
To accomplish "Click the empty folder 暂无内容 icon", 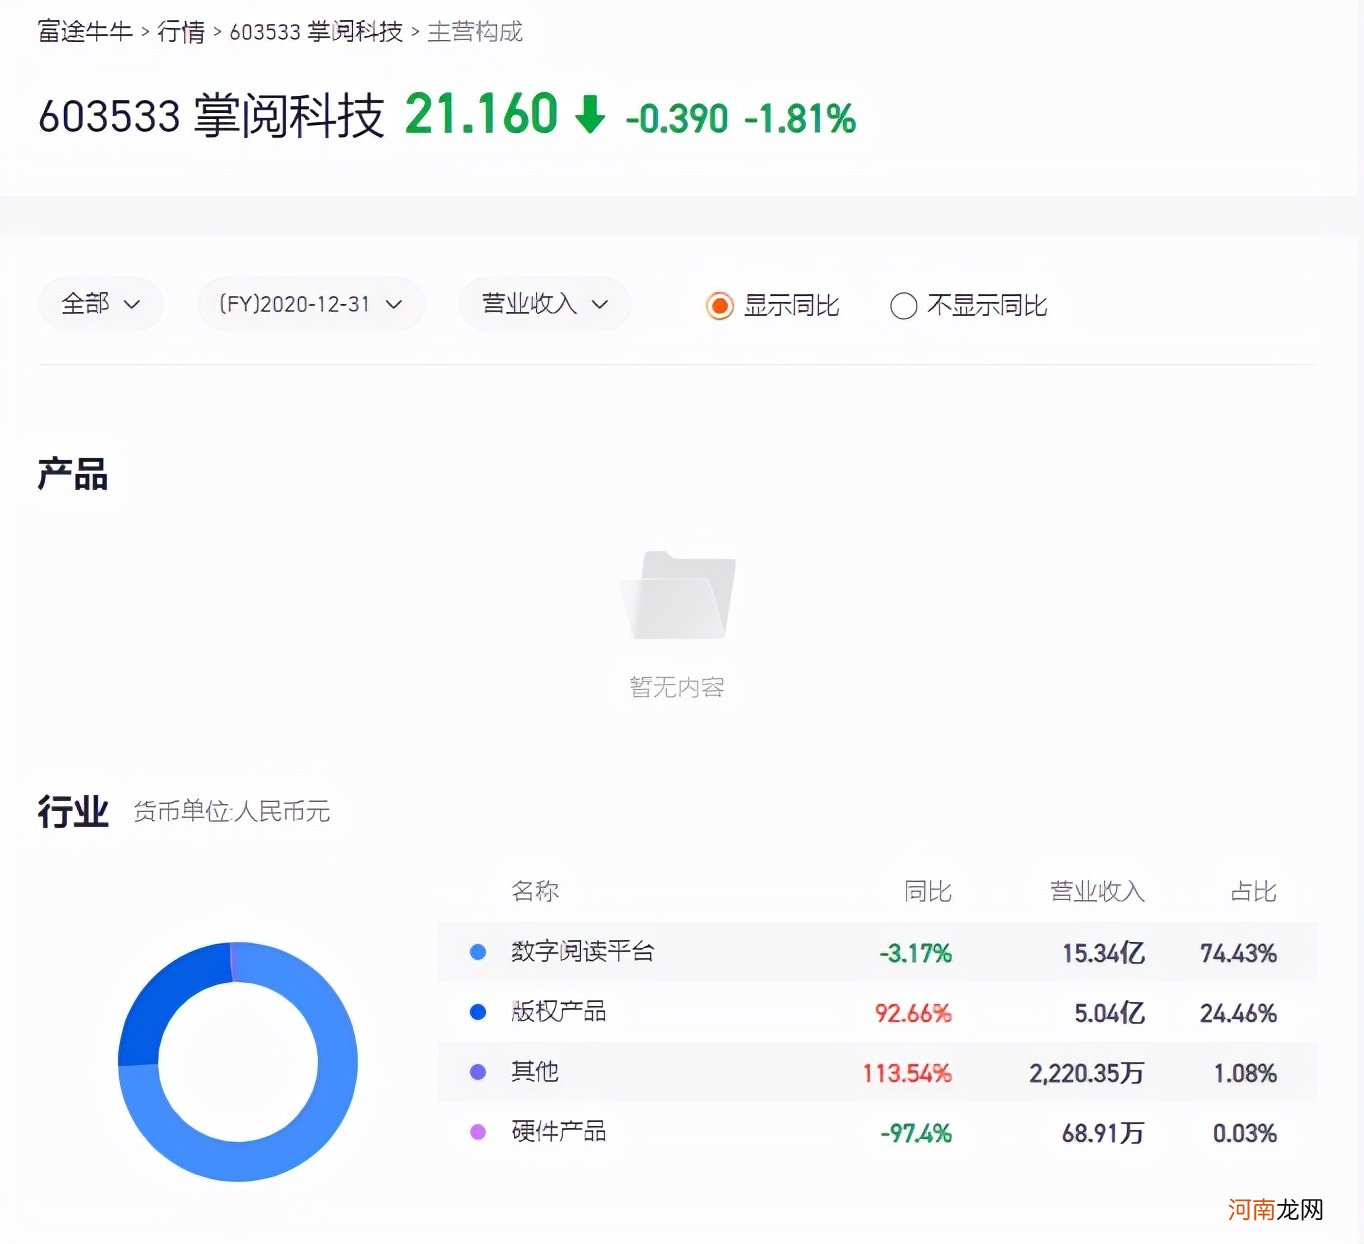I will point(677,596).
